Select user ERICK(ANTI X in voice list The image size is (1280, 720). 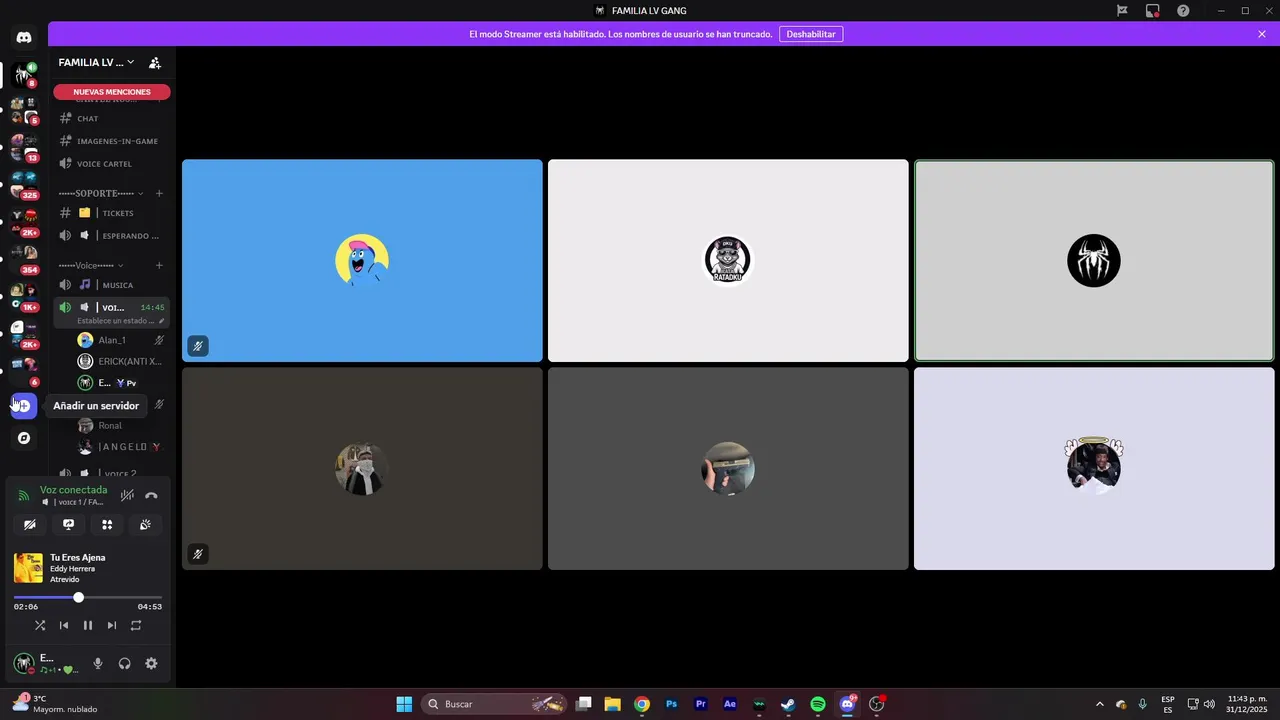point(119,362)
